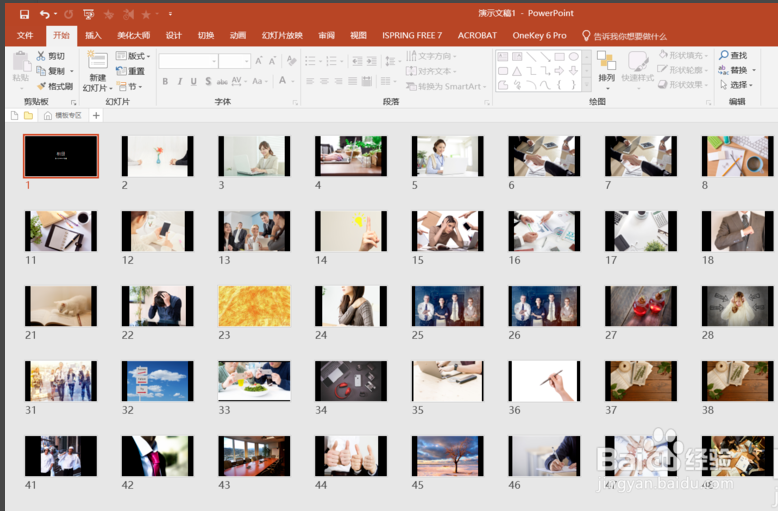This screenshot has height=511, width=778.
Task: Select the Right Arrow shape in gallery
Action: [559, 71]
